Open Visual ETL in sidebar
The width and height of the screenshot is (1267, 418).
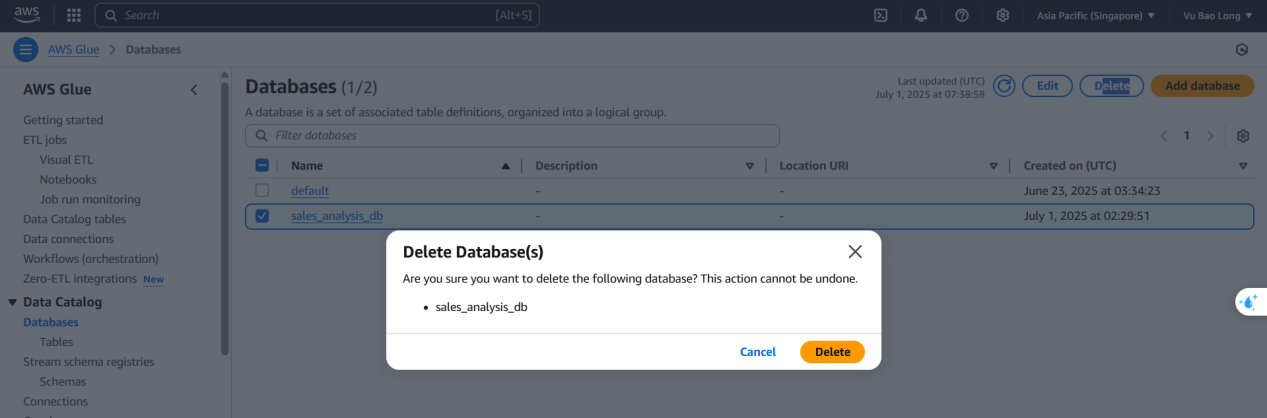click(x=66, y=160)
